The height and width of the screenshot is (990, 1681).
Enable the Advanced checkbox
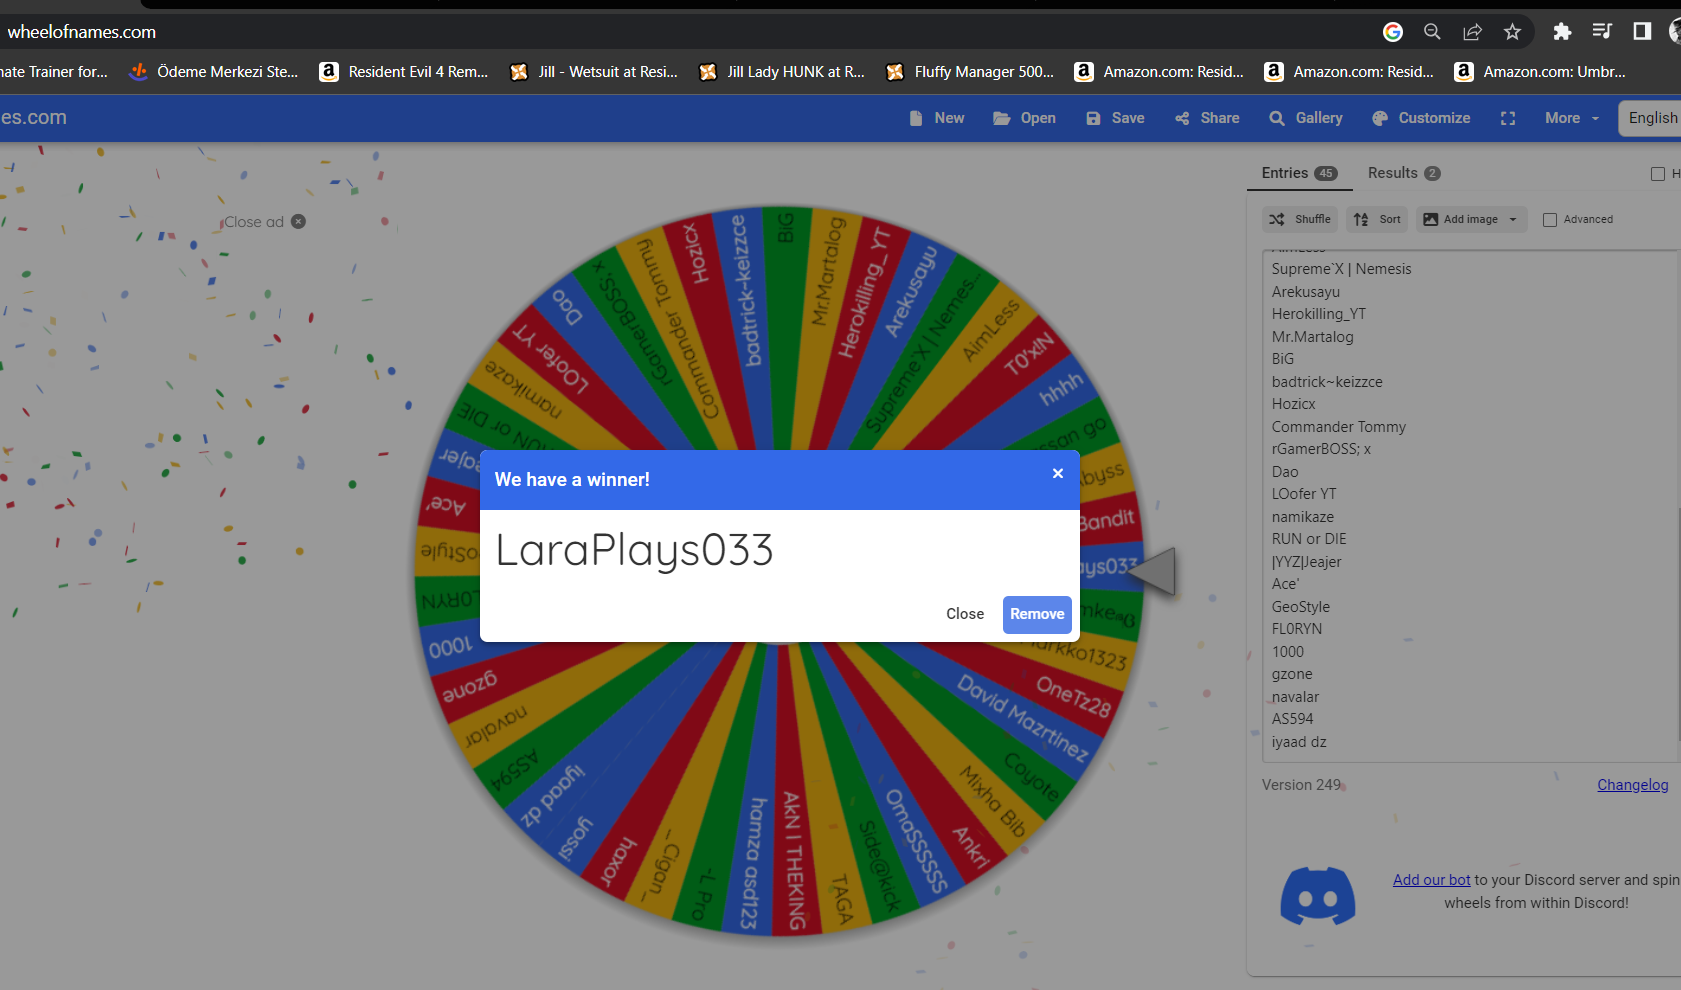pos(1550,220)
